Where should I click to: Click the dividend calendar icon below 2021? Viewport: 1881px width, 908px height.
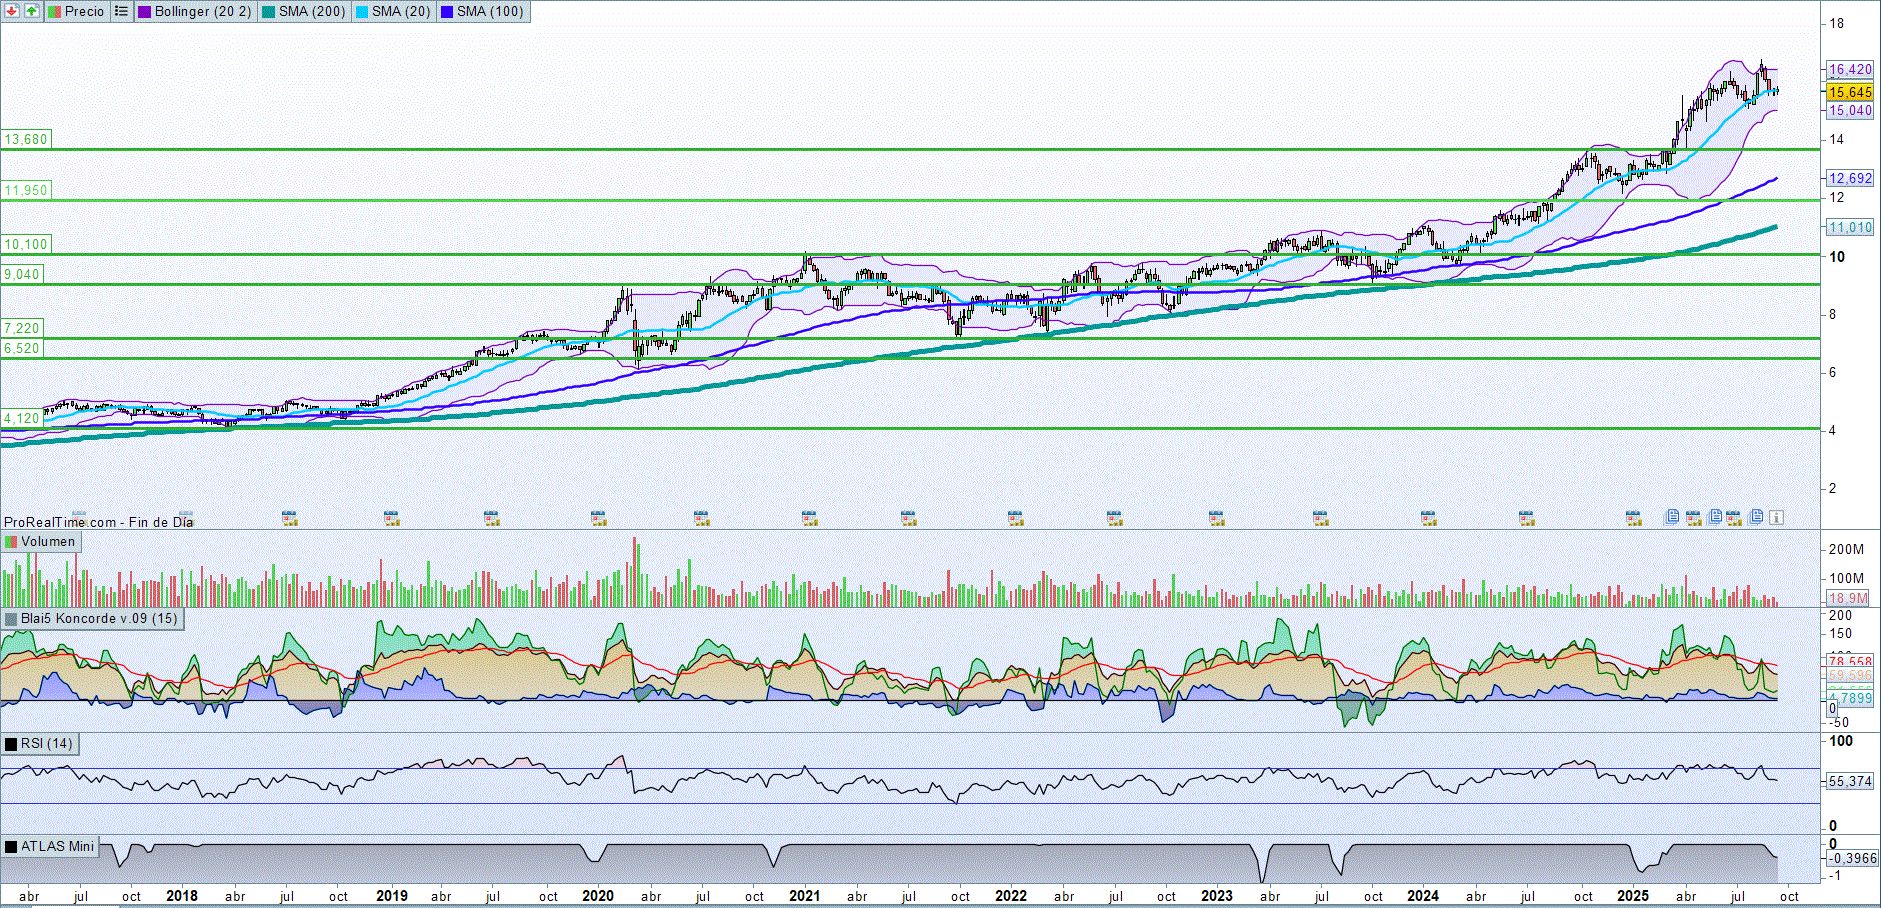809,518
